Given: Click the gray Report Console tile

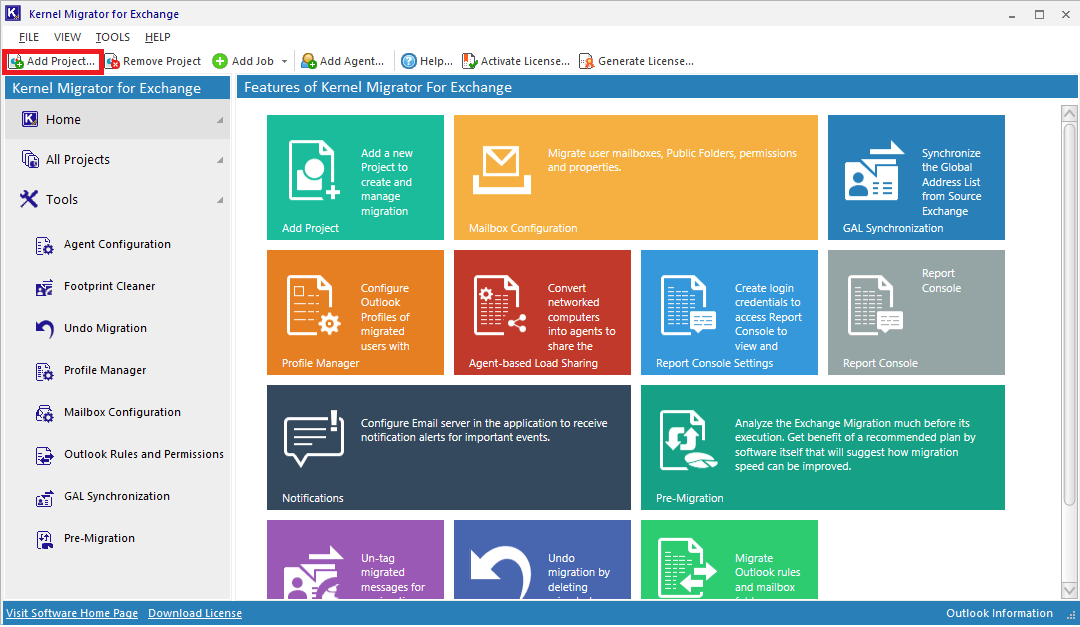Looking at the screenshot, I should (x=916, y=312).
